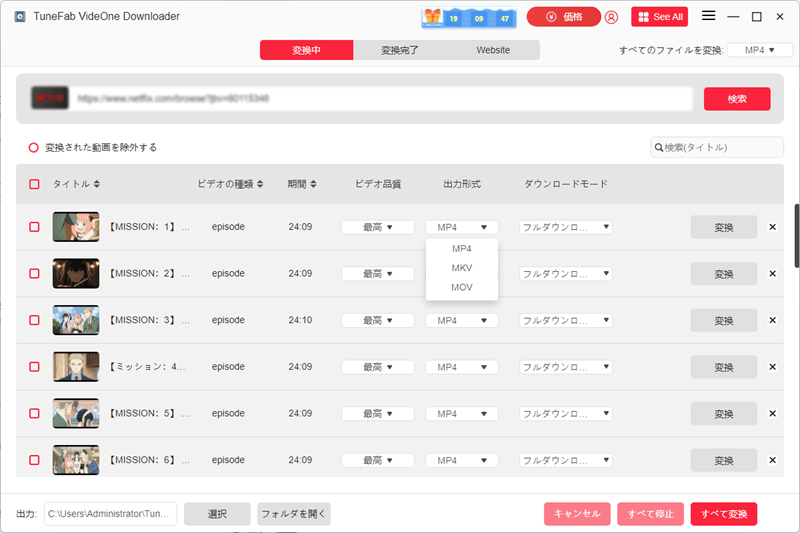Choose MKV from the output format list
The image size is (800, 533).
pos(461,268)
